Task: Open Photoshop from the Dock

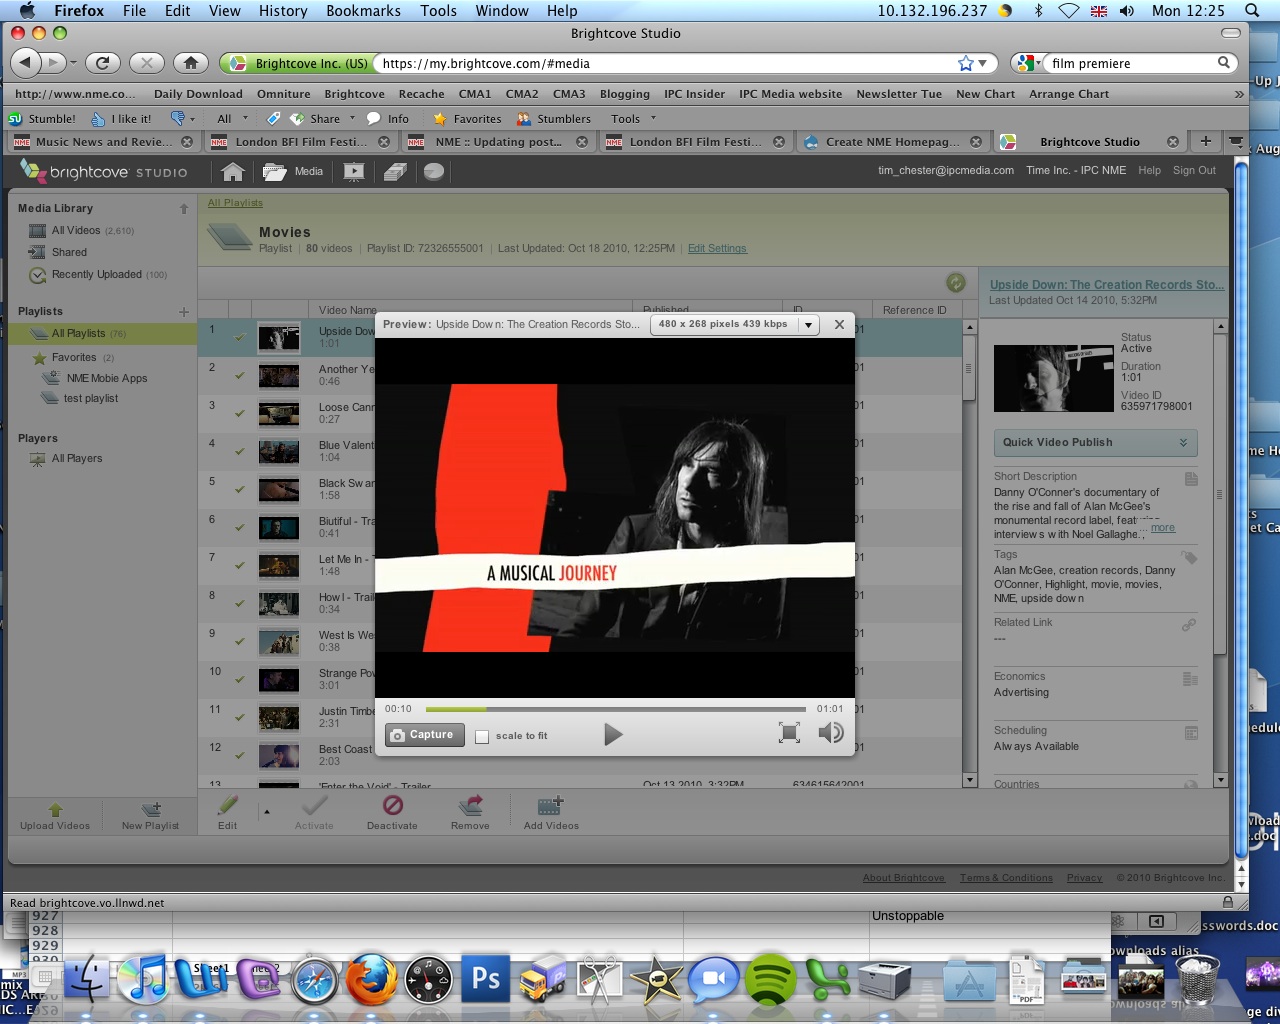Action: (486, 979)
